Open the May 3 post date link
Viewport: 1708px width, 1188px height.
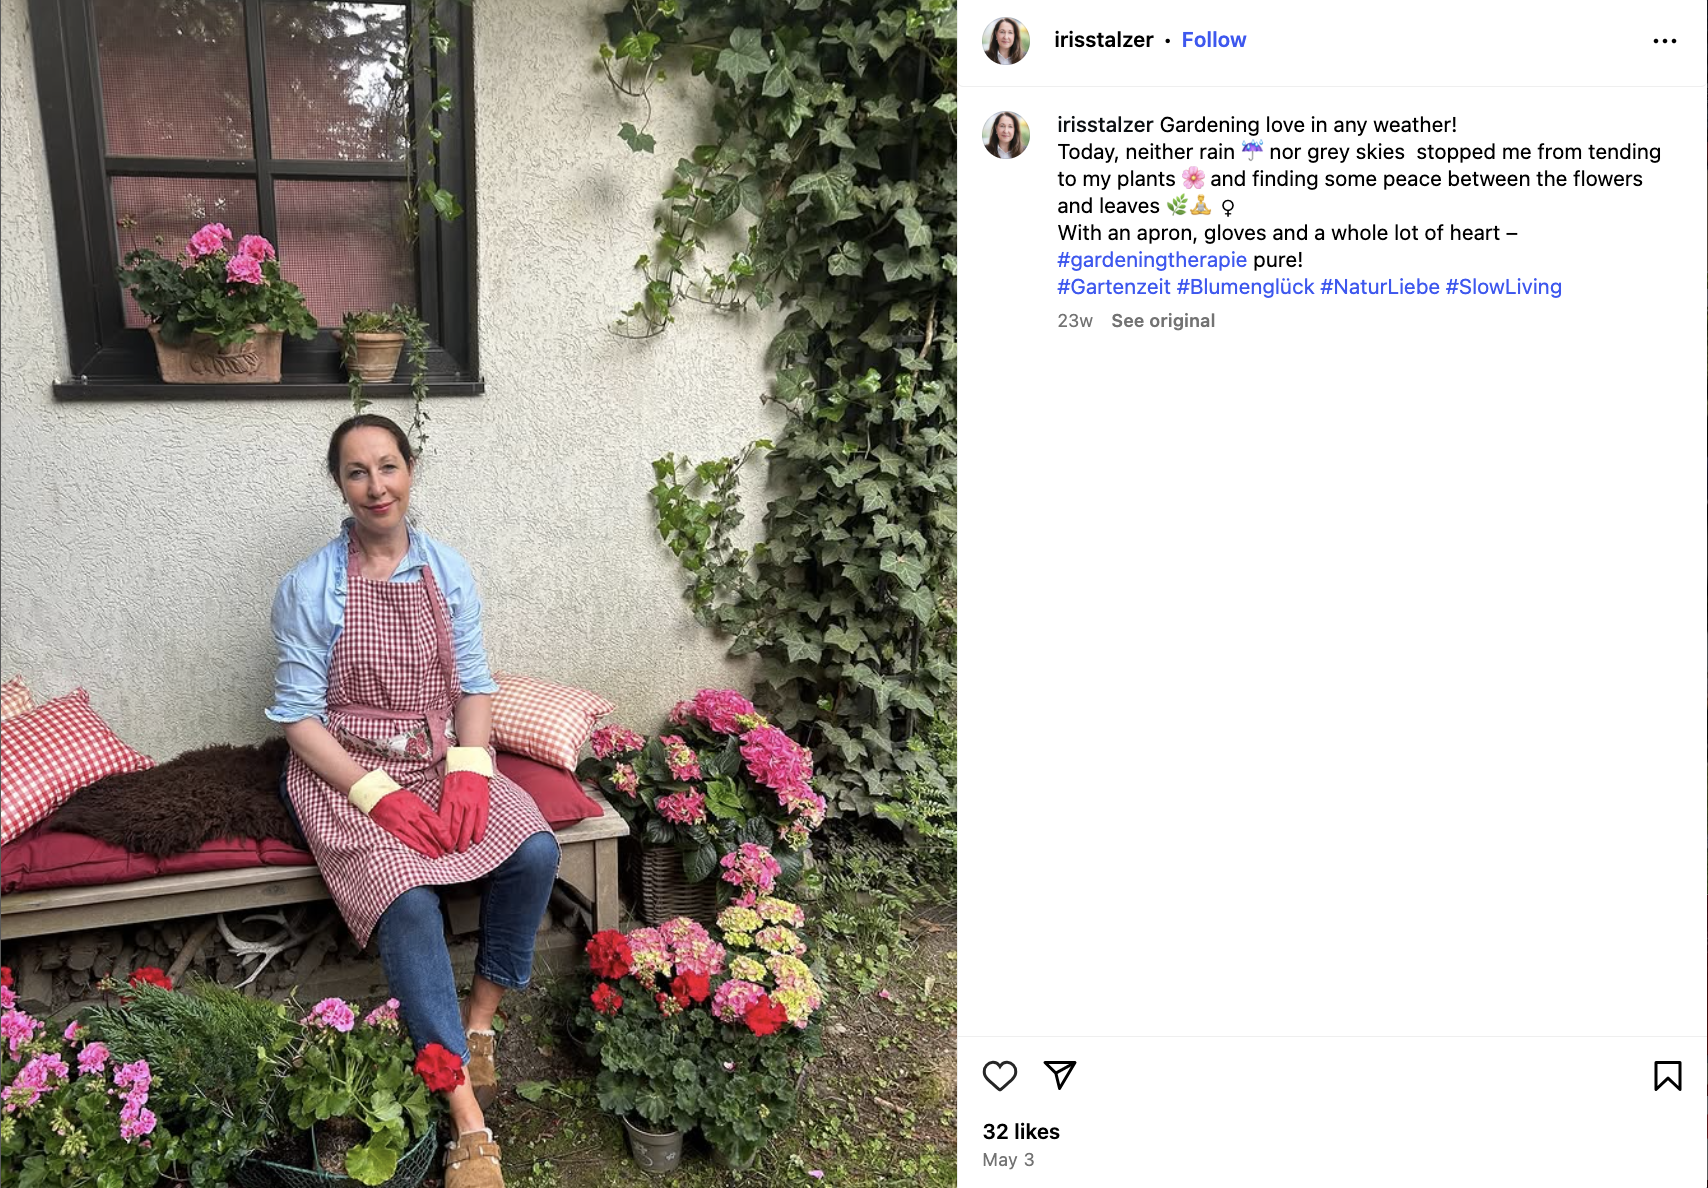[x=1008, y=1160]
